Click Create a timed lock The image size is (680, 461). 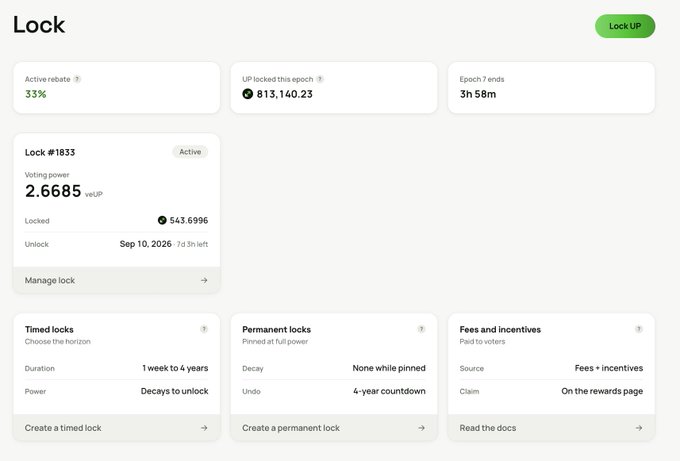tap(117, 428)
